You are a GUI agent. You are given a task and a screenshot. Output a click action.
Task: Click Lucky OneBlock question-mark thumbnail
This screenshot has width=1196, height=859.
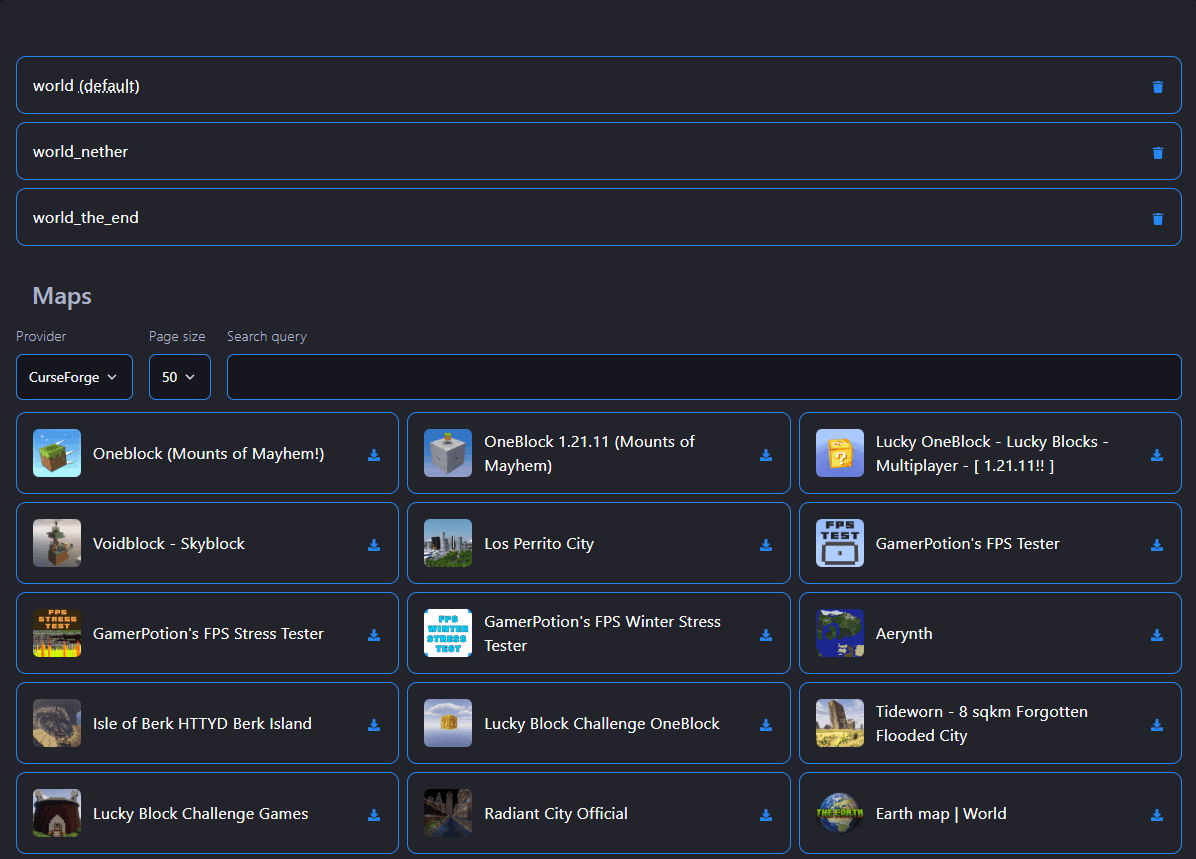point(840,453)
